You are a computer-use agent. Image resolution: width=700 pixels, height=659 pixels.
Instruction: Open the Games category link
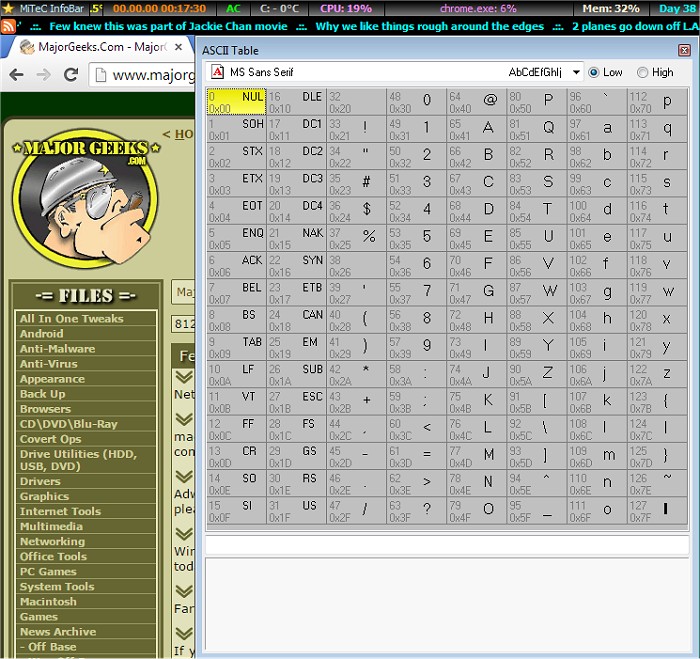39,617
